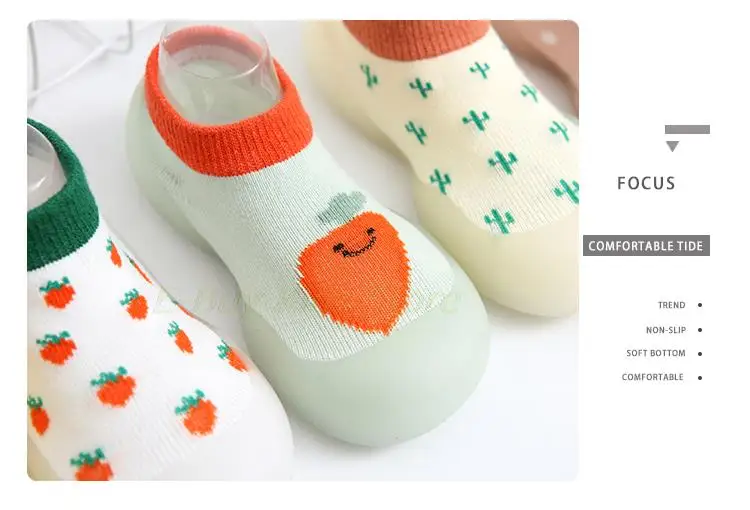The width and height of the screenshot is (750, 510).
Task: Click the bullet dot next to SOFT BOTTOM
Action: click(x=700, y=354)
